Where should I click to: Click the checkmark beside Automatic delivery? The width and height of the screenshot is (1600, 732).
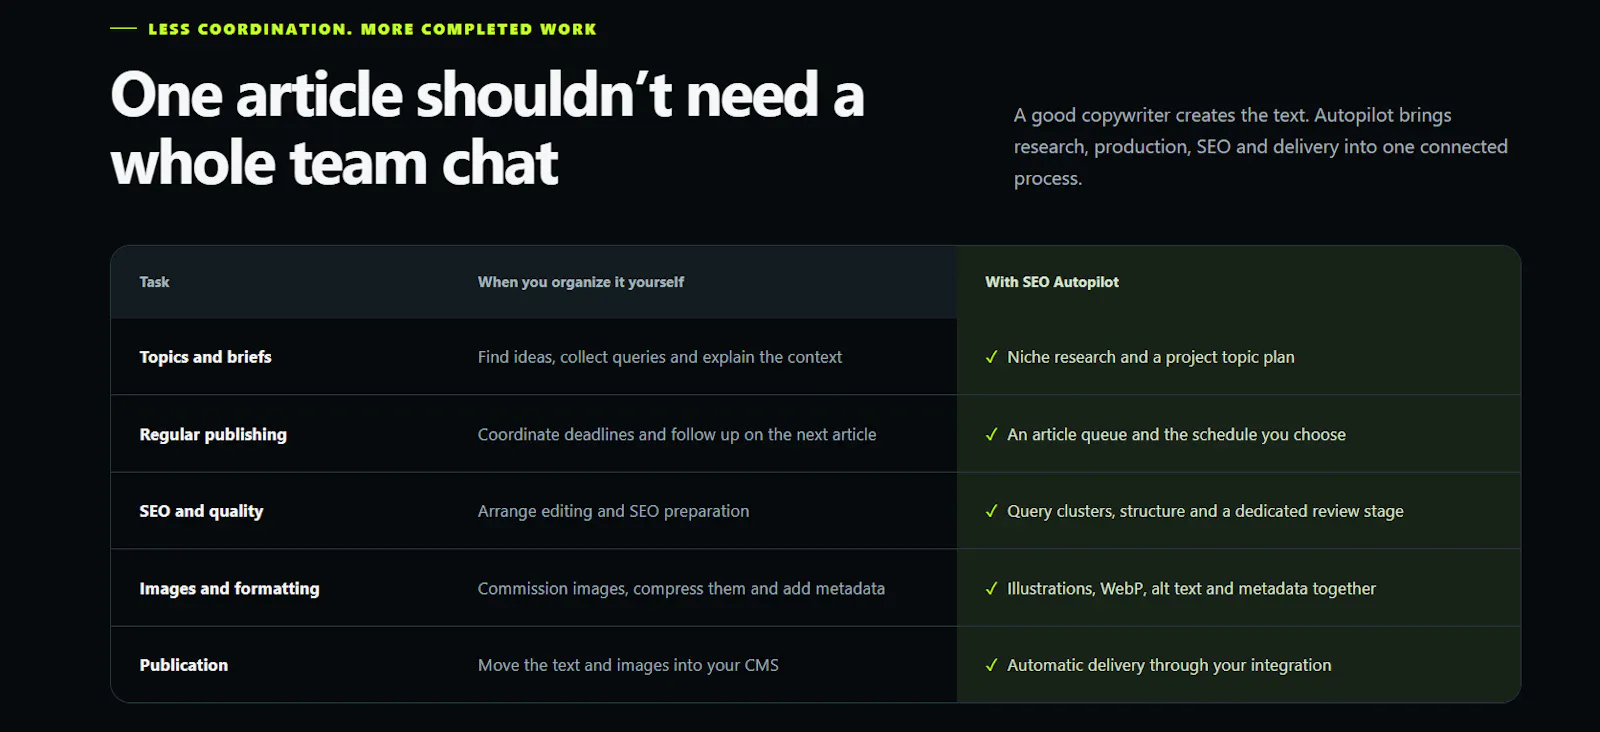tap(991, 665)
